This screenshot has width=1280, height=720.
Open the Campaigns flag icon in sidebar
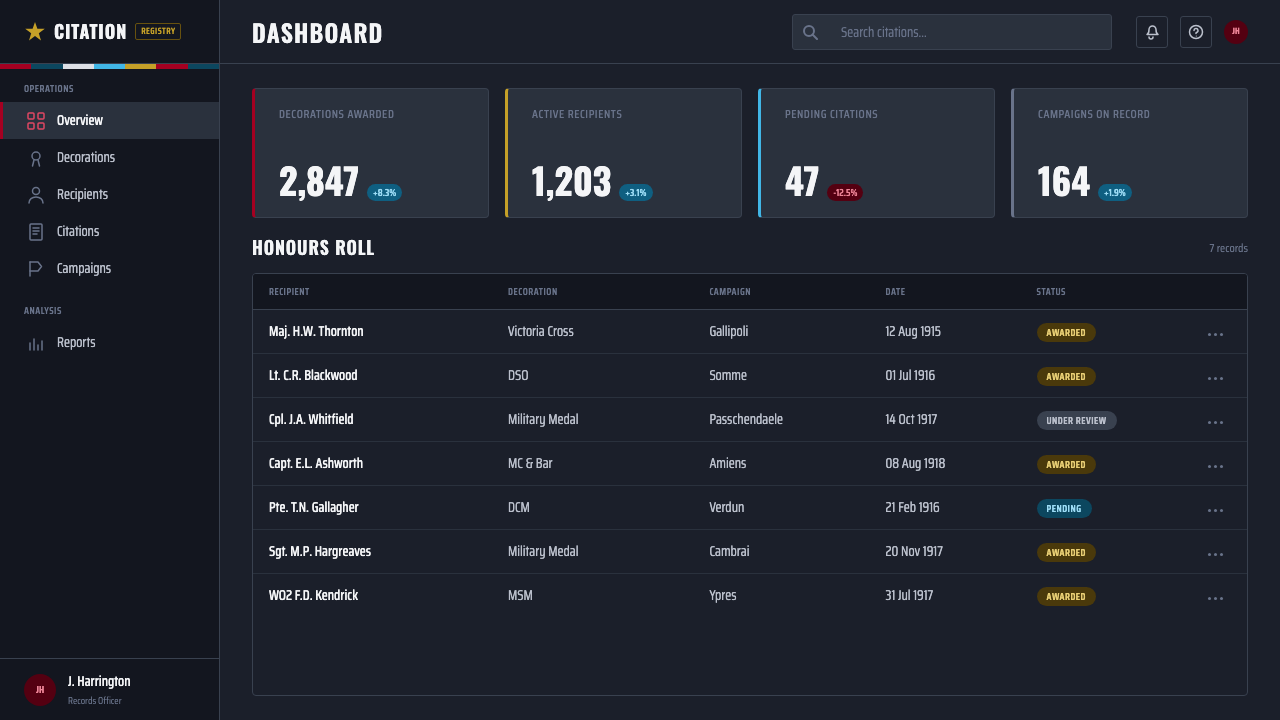coord(36,269)
